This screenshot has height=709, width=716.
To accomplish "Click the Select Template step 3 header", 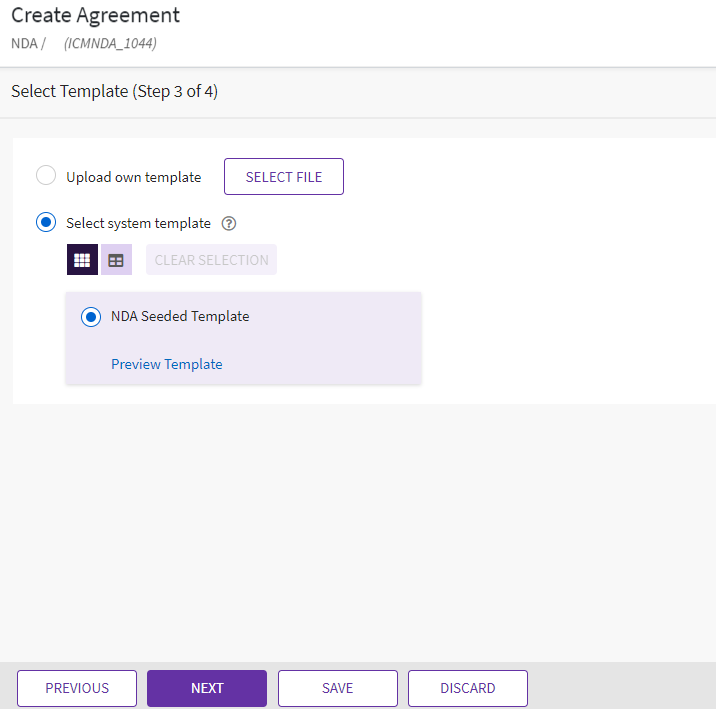I will [115, 92].
